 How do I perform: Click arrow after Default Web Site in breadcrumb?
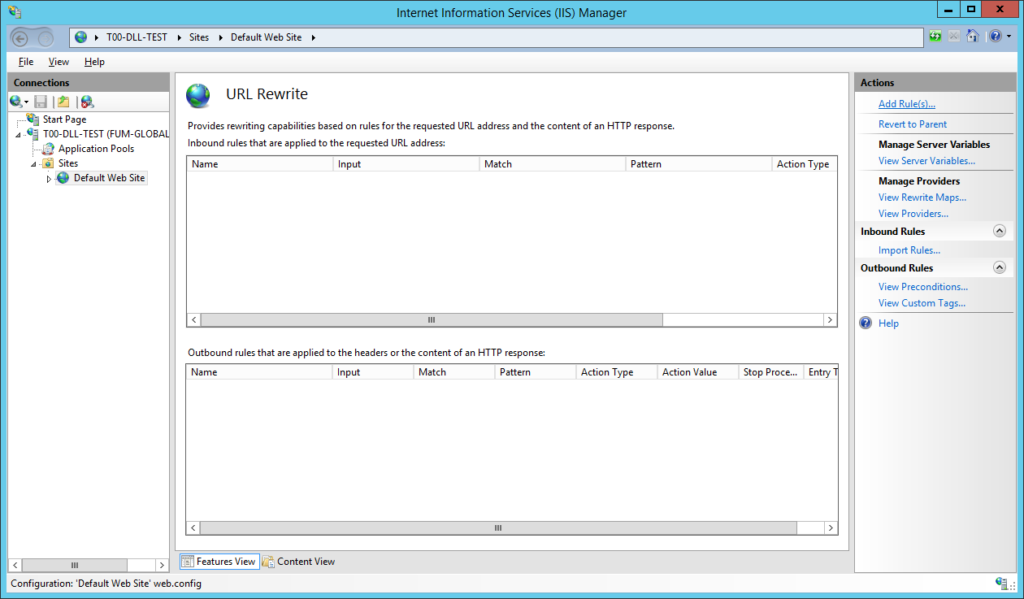[313, 38]
